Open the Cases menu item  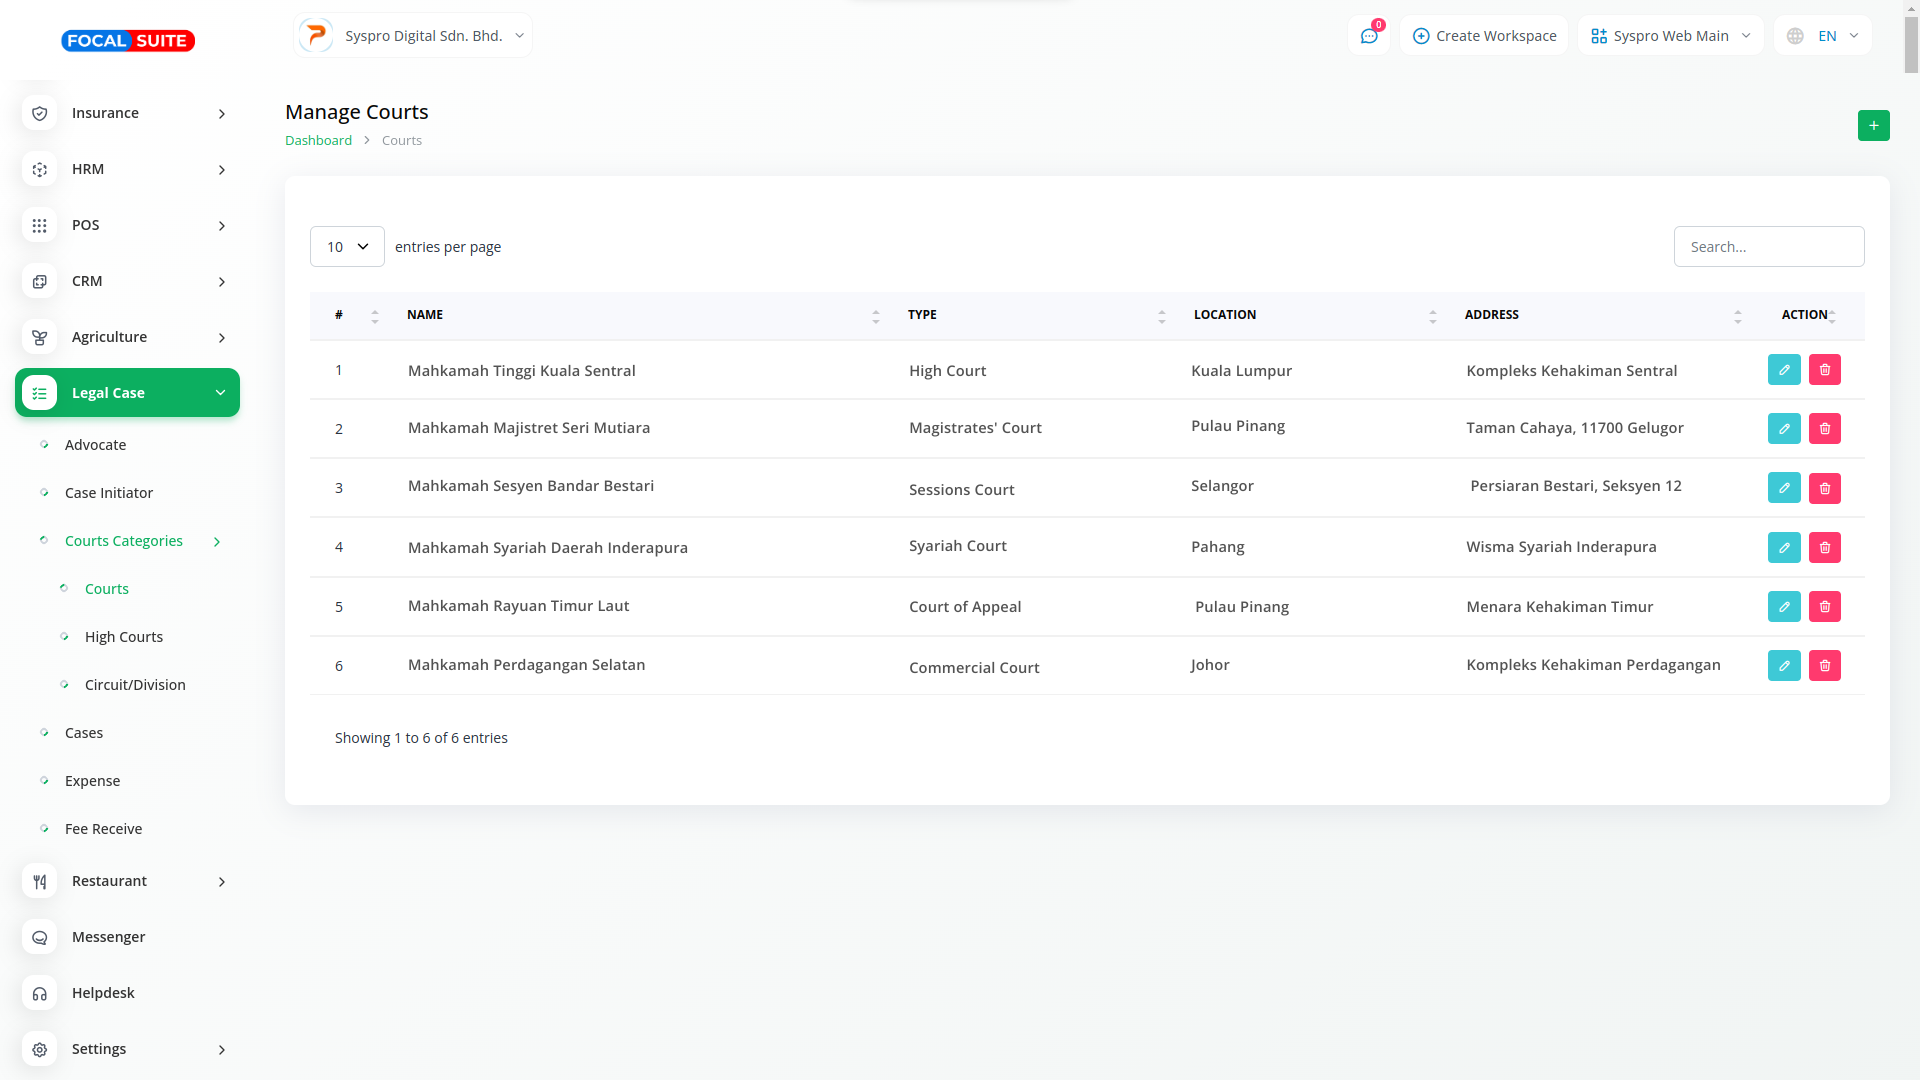click(x=84, y=733)
